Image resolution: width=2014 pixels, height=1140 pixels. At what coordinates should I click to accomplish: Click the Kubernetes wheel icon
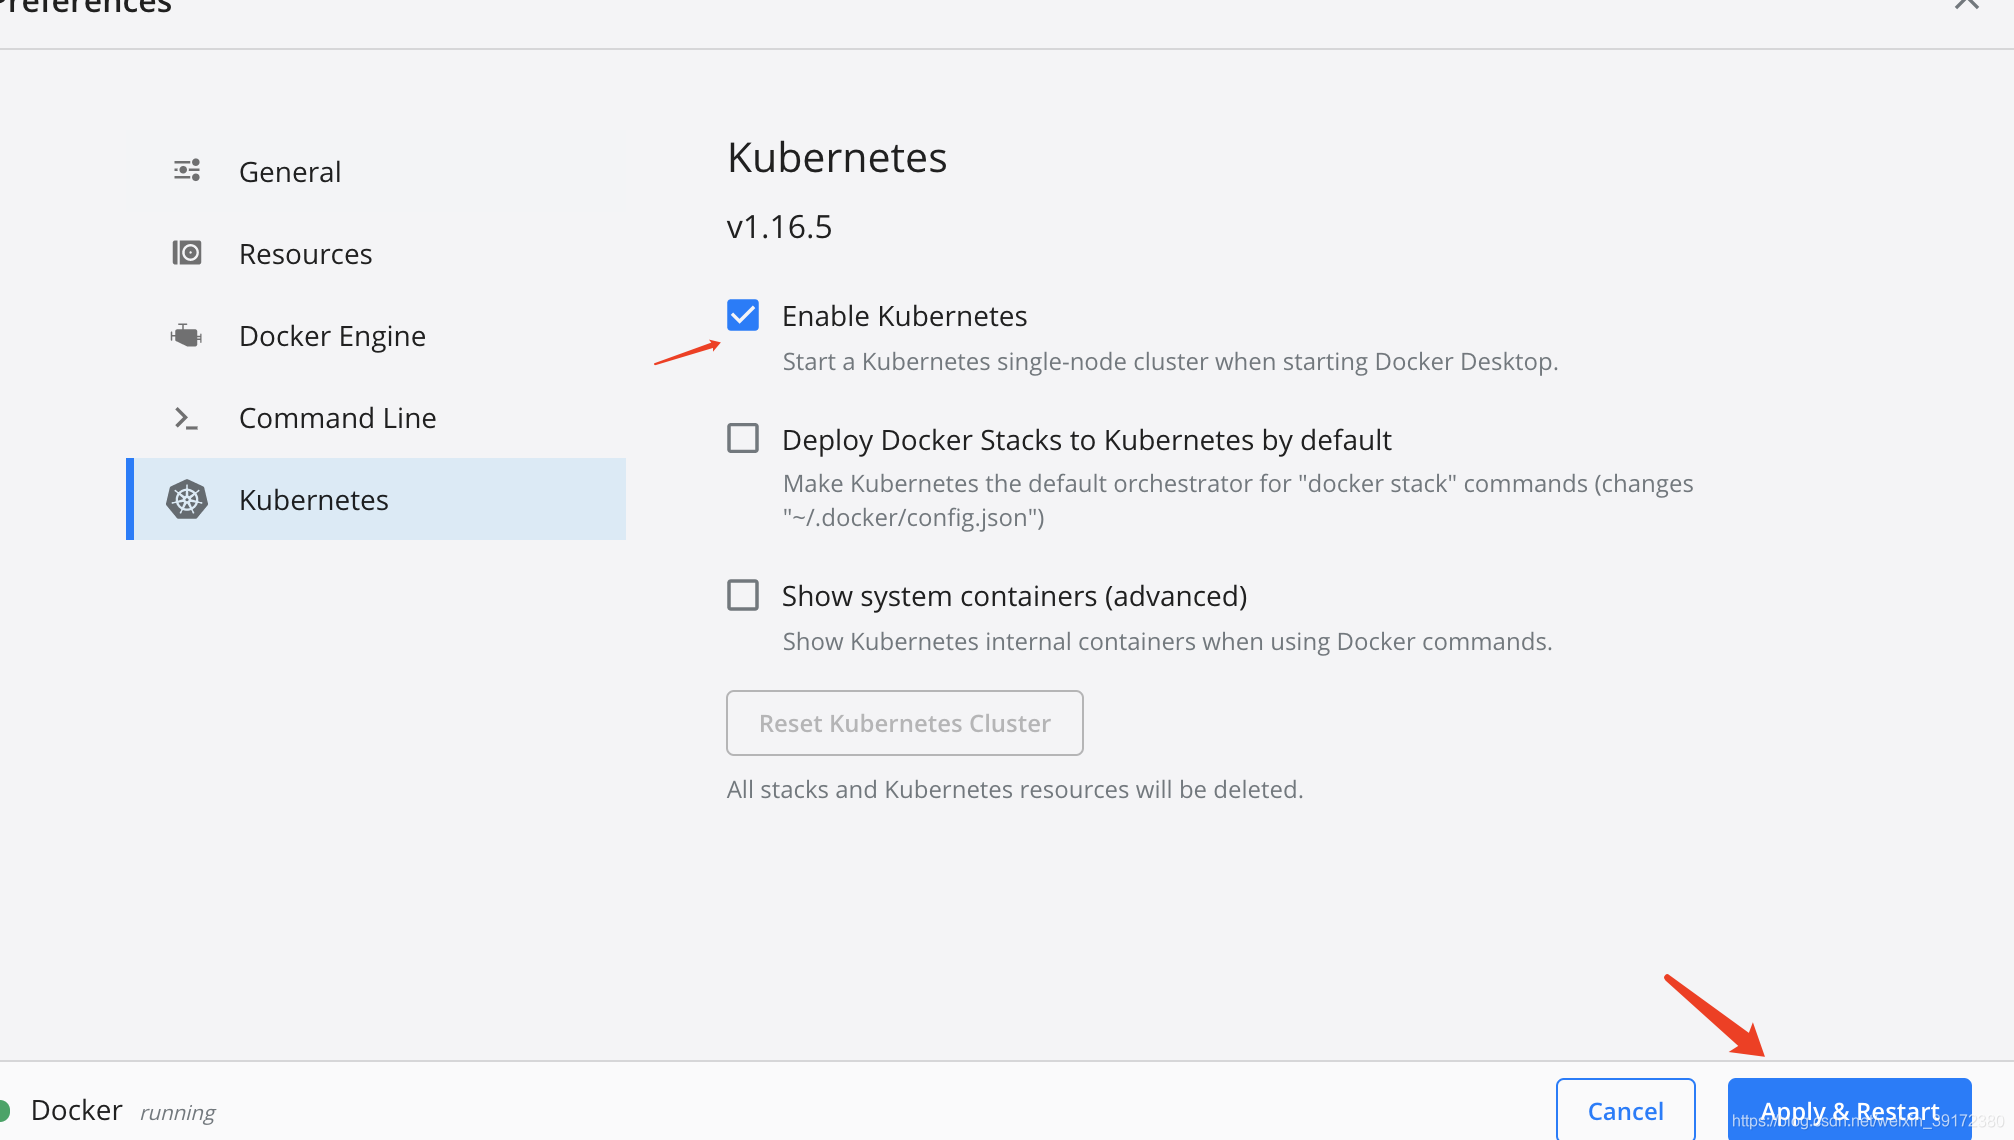tap(187, 499)
